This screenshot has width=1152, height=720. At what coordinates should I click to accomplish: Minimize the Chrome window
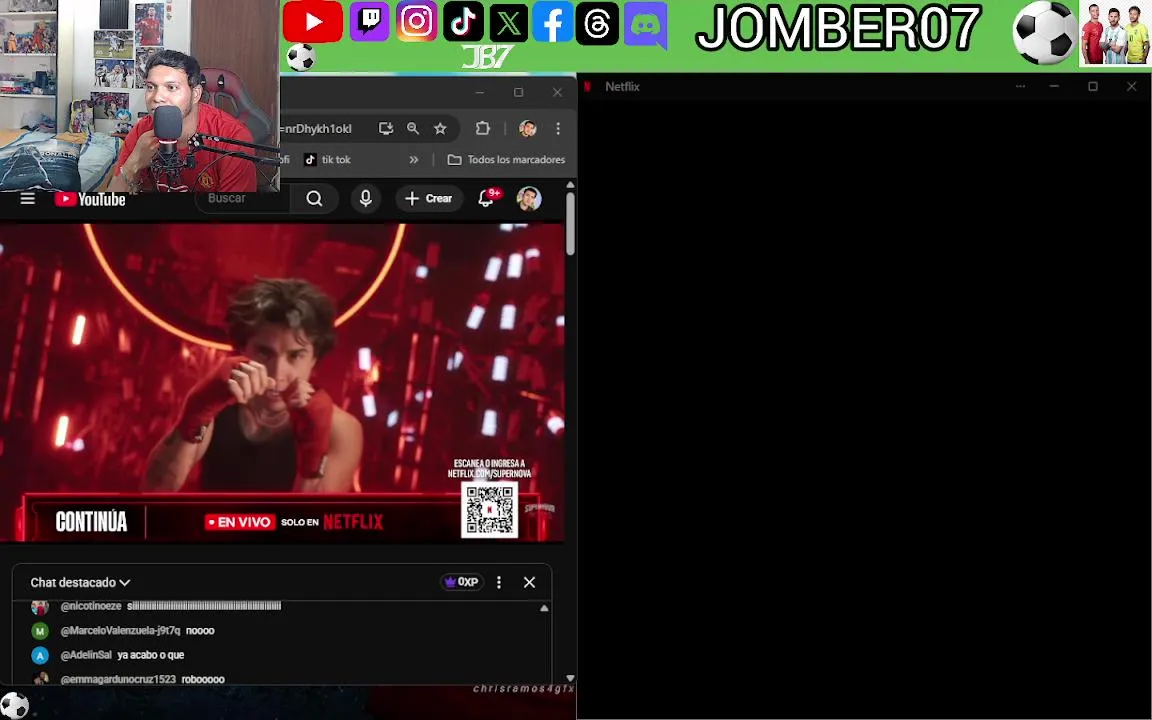480,93
